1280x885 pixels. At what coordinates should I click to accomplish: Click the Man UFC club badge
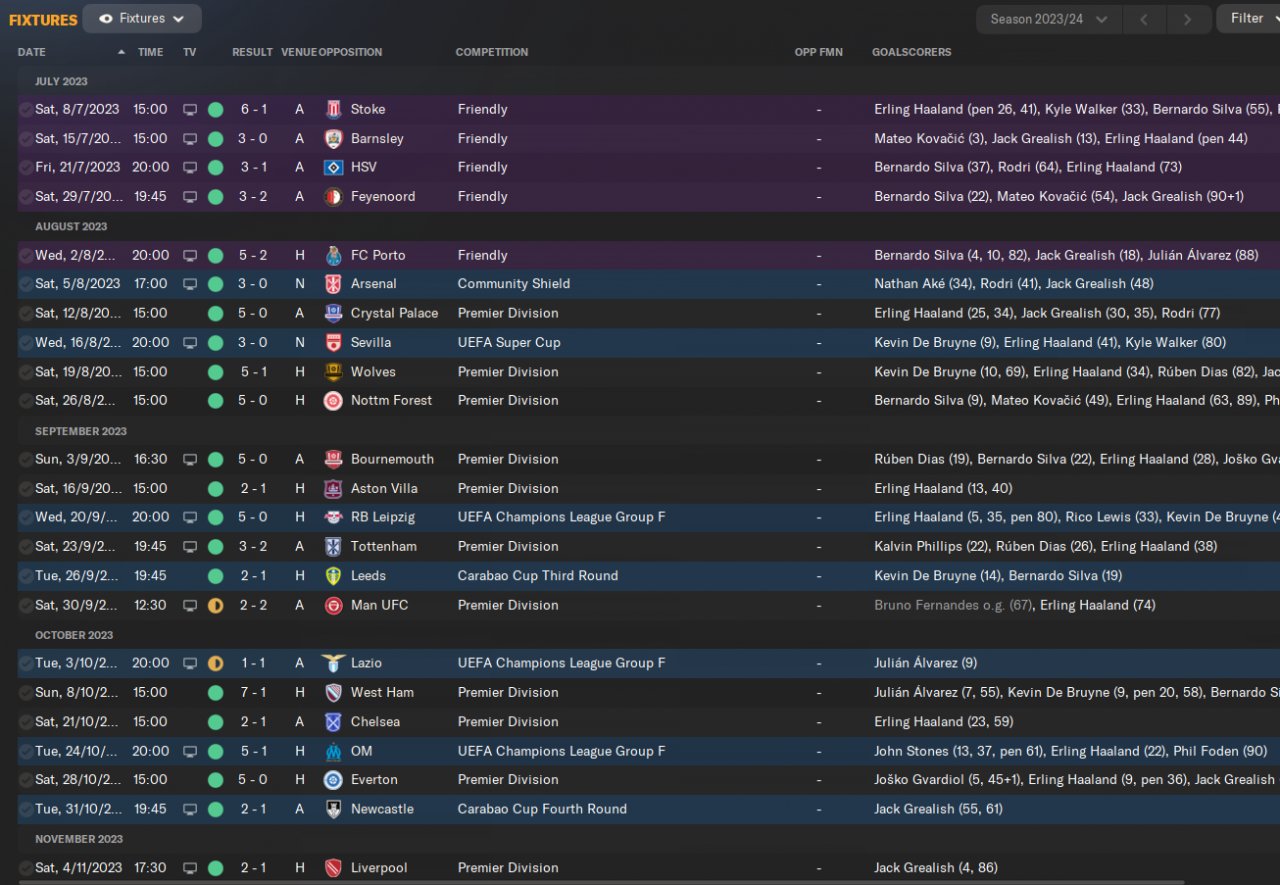tap(334, 606)
